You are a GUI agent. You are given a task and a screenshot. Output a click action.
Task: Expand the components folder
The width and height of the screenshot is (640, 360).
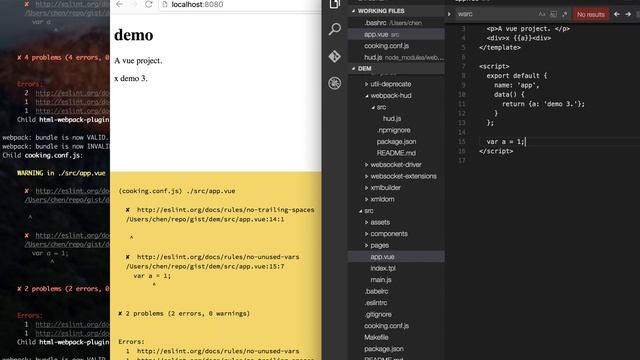pyautogui.click(x=367, y=234)
